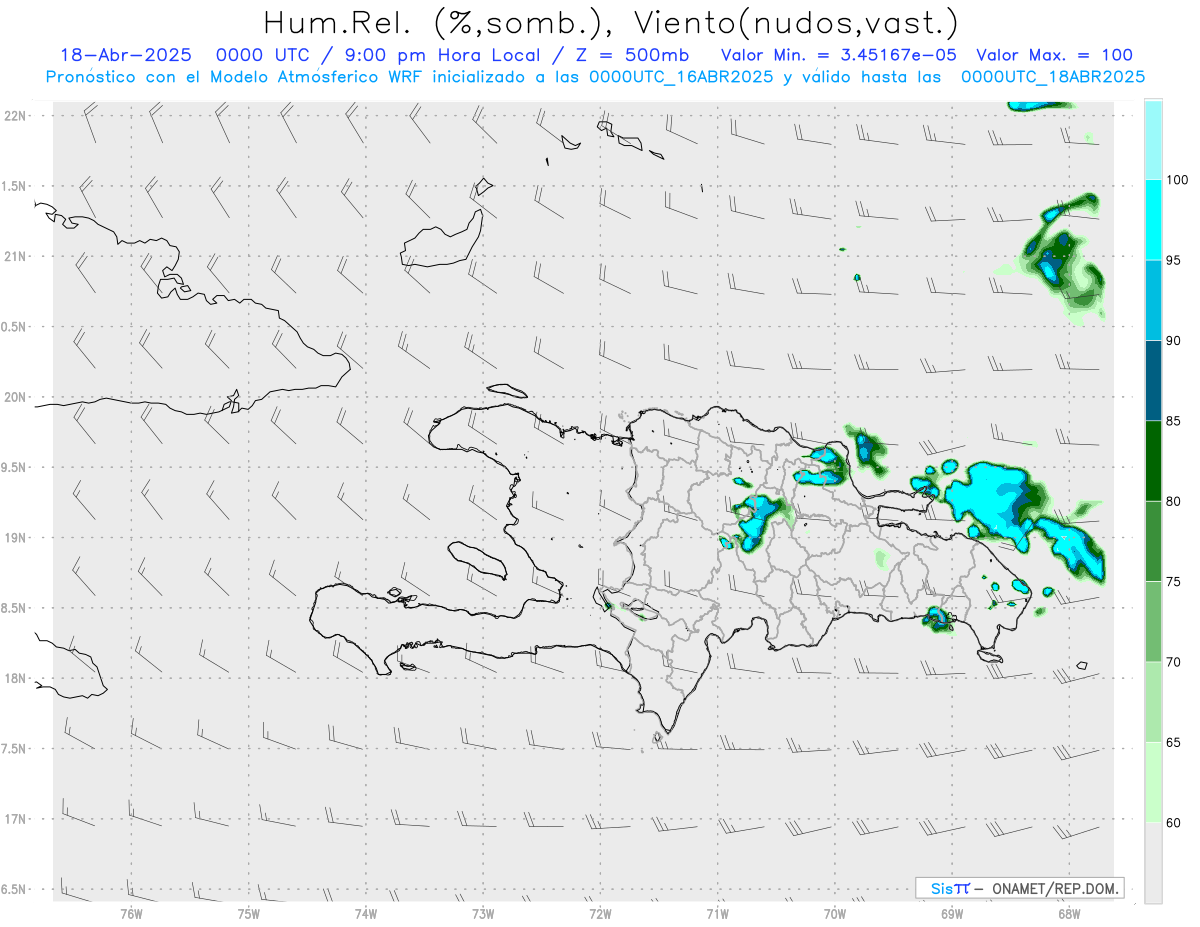Click the longitude label '70W'
Image resolution: width=1200 pixels, height=927 pixels.
[834, 913]
